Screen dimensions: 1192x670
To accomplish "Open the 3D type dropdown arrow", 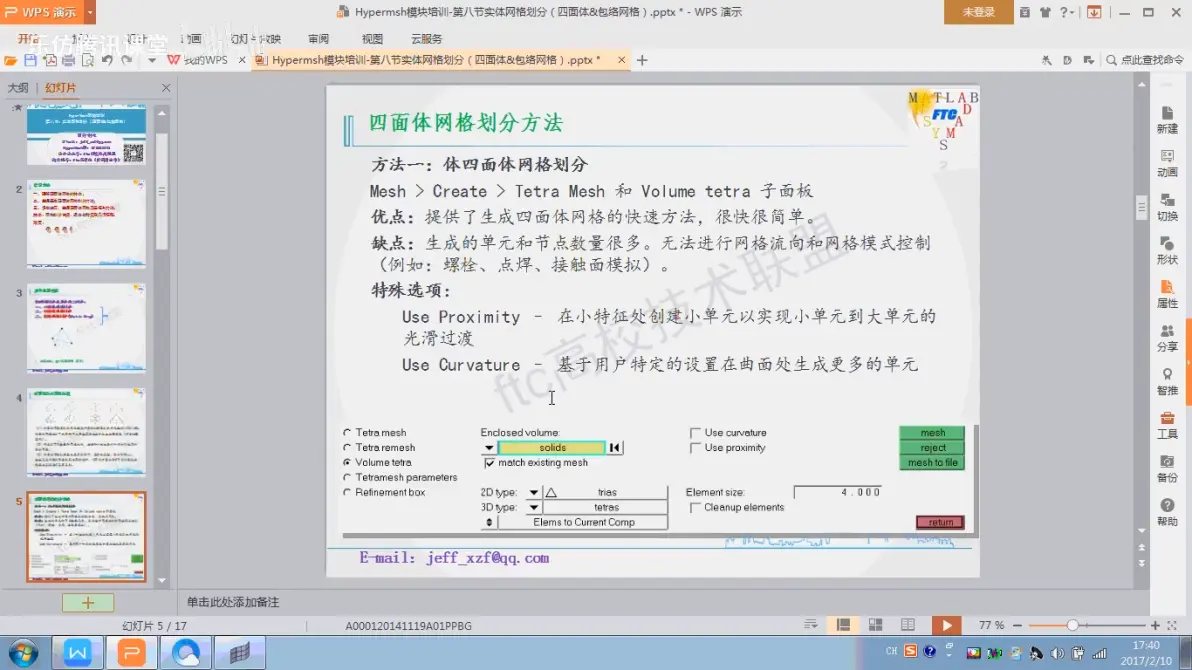I will 534,507.
